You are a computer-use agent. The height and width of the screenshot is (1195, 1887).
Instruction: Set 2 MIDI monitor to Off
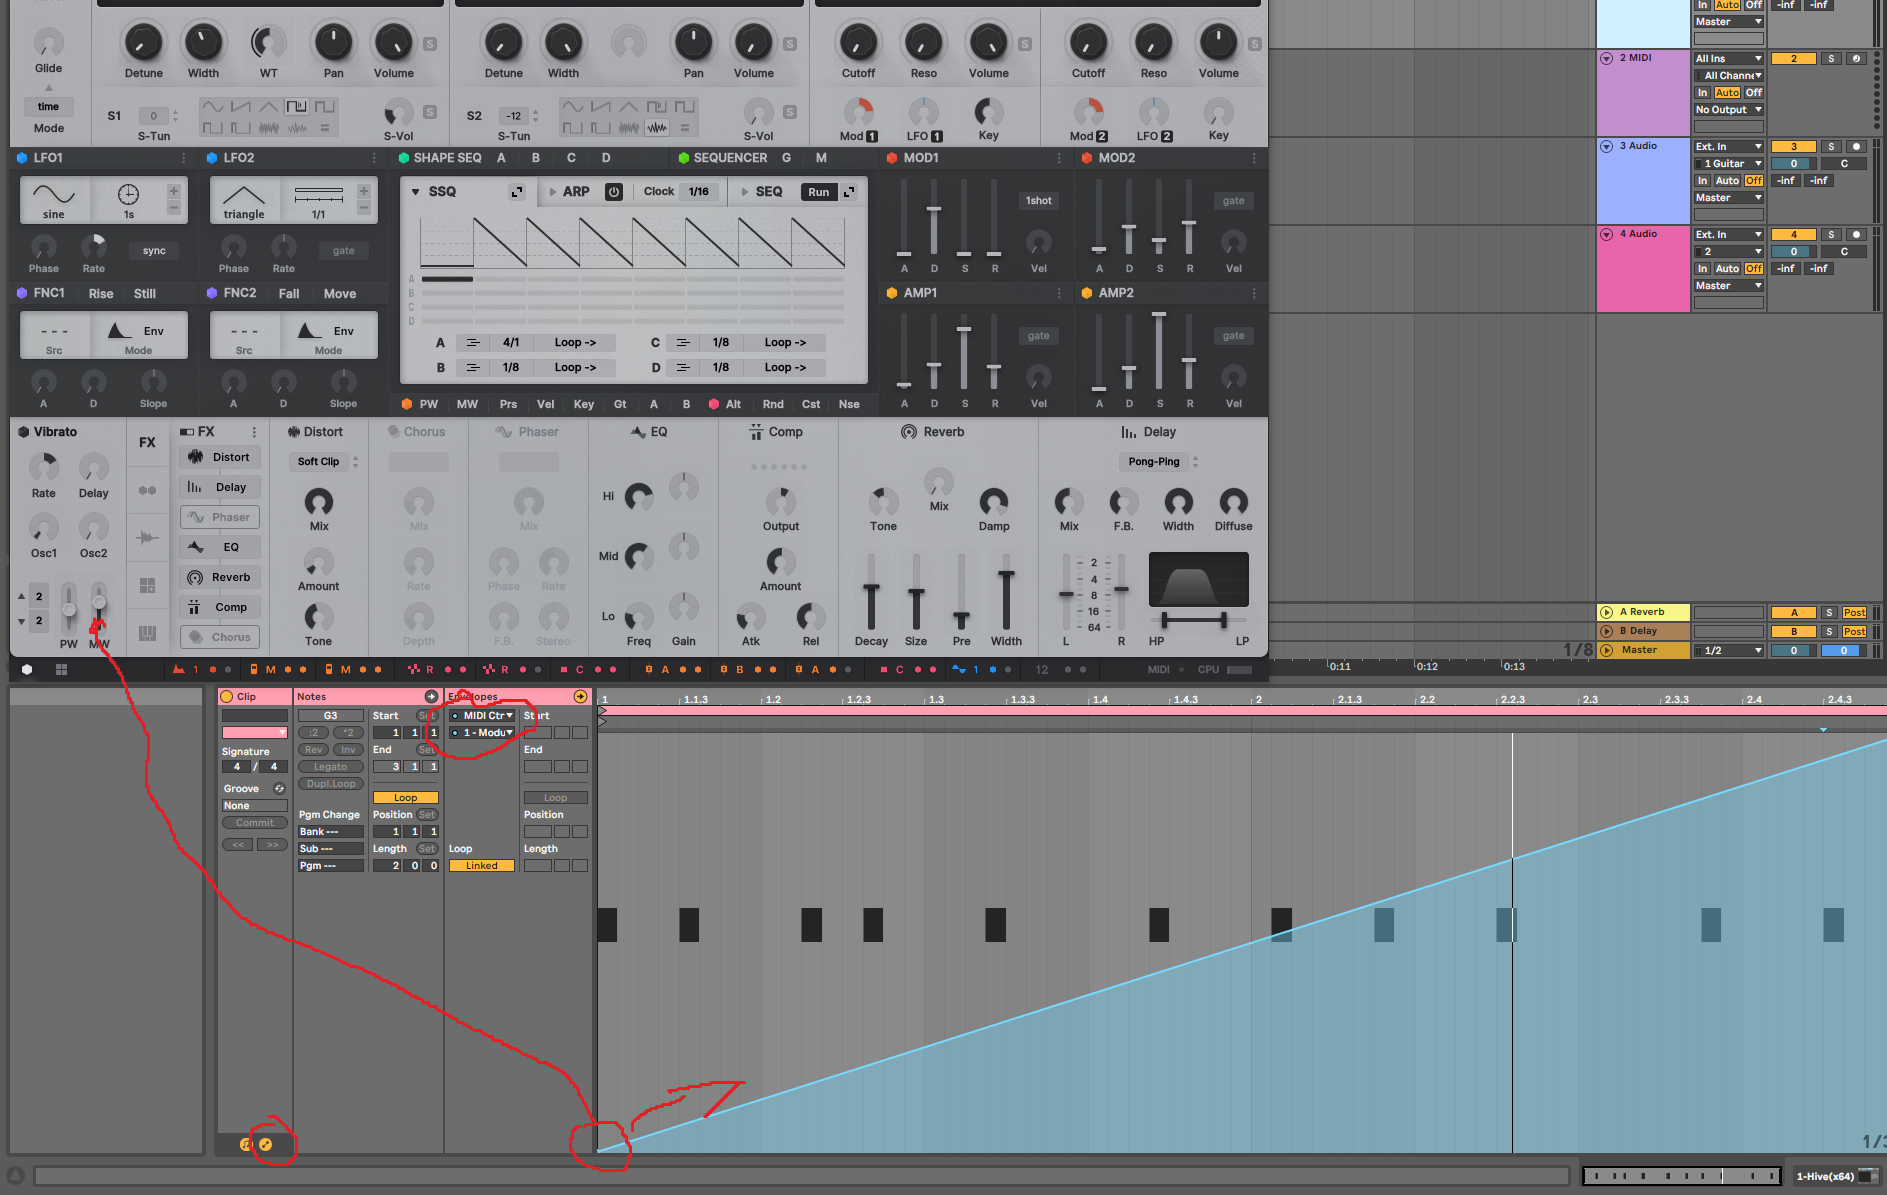coord(1754,93)
